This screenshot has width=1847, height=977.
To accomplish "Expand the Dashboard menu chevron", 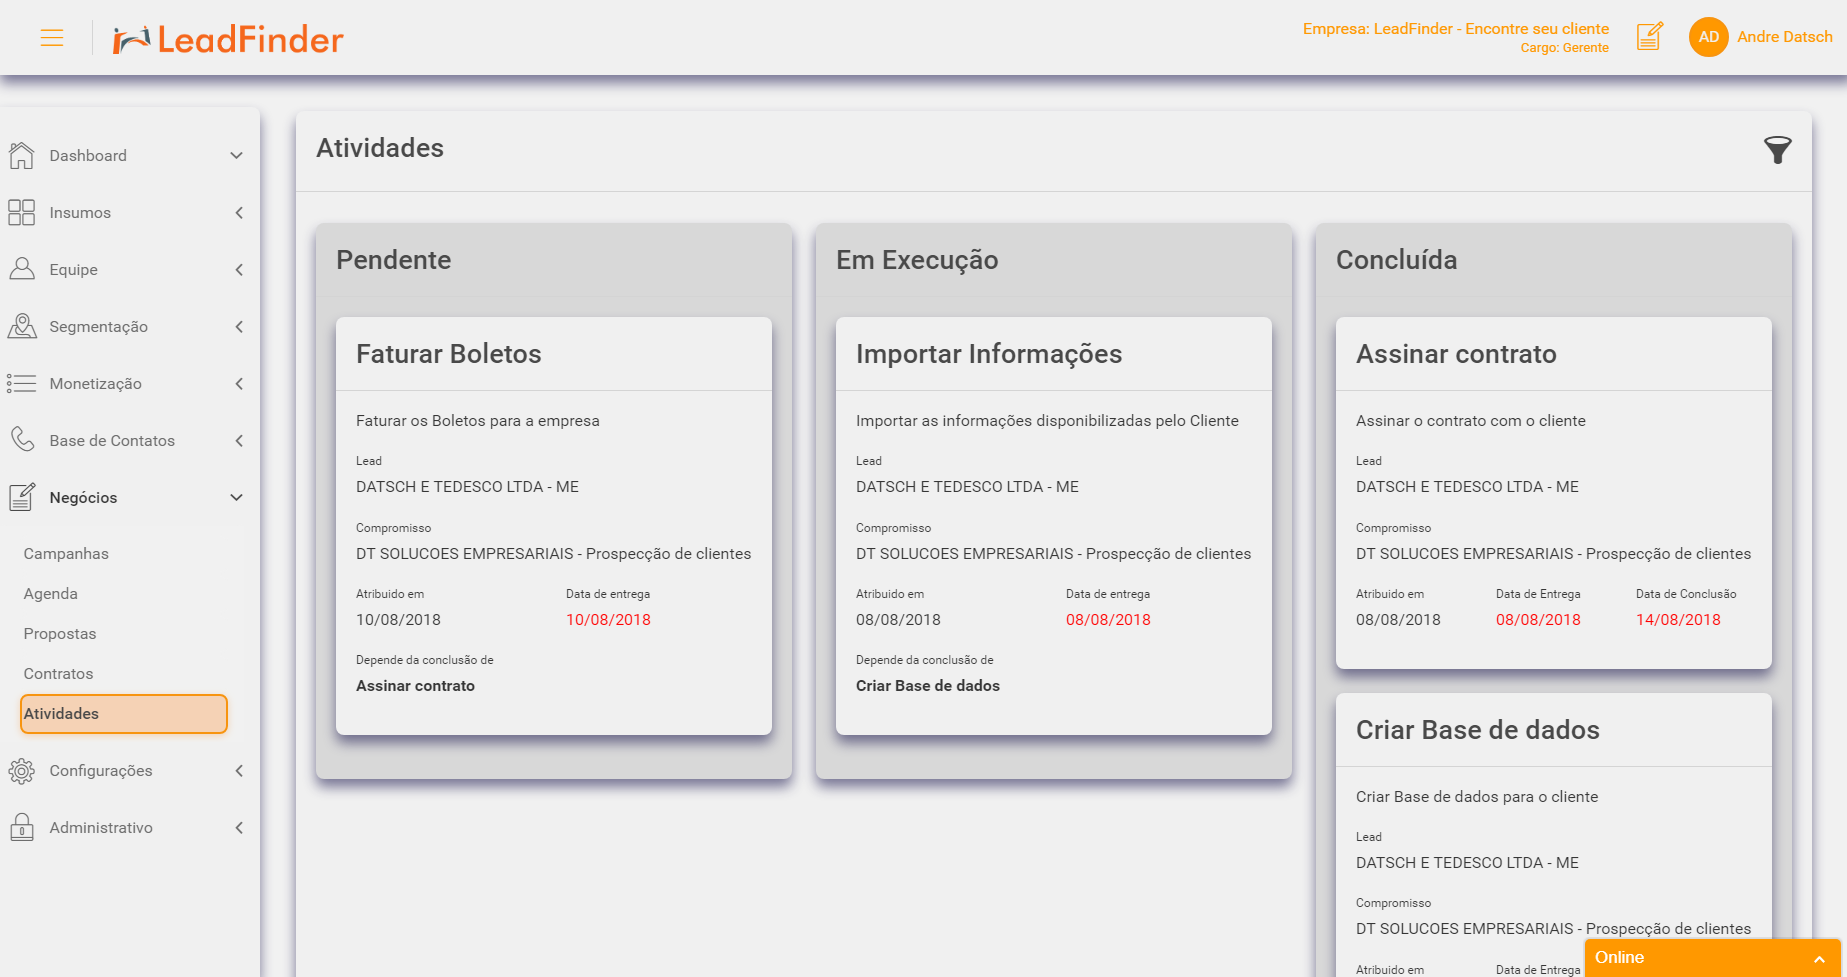I will (237, 155).
